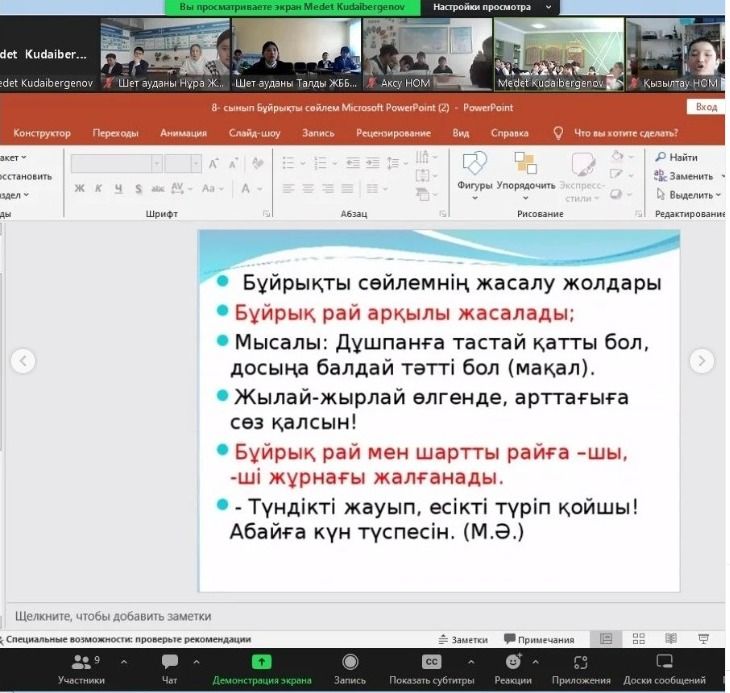Open the Zoom Participants panel
This screenshot has width=730, height=693.
click(81, 668)
